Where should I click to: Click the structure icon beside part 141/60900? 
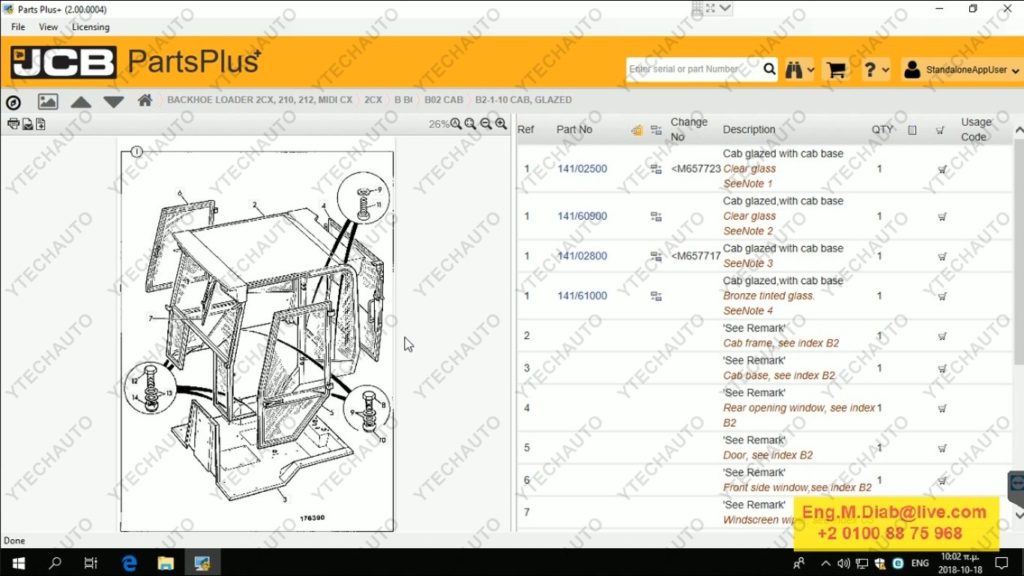656,216
